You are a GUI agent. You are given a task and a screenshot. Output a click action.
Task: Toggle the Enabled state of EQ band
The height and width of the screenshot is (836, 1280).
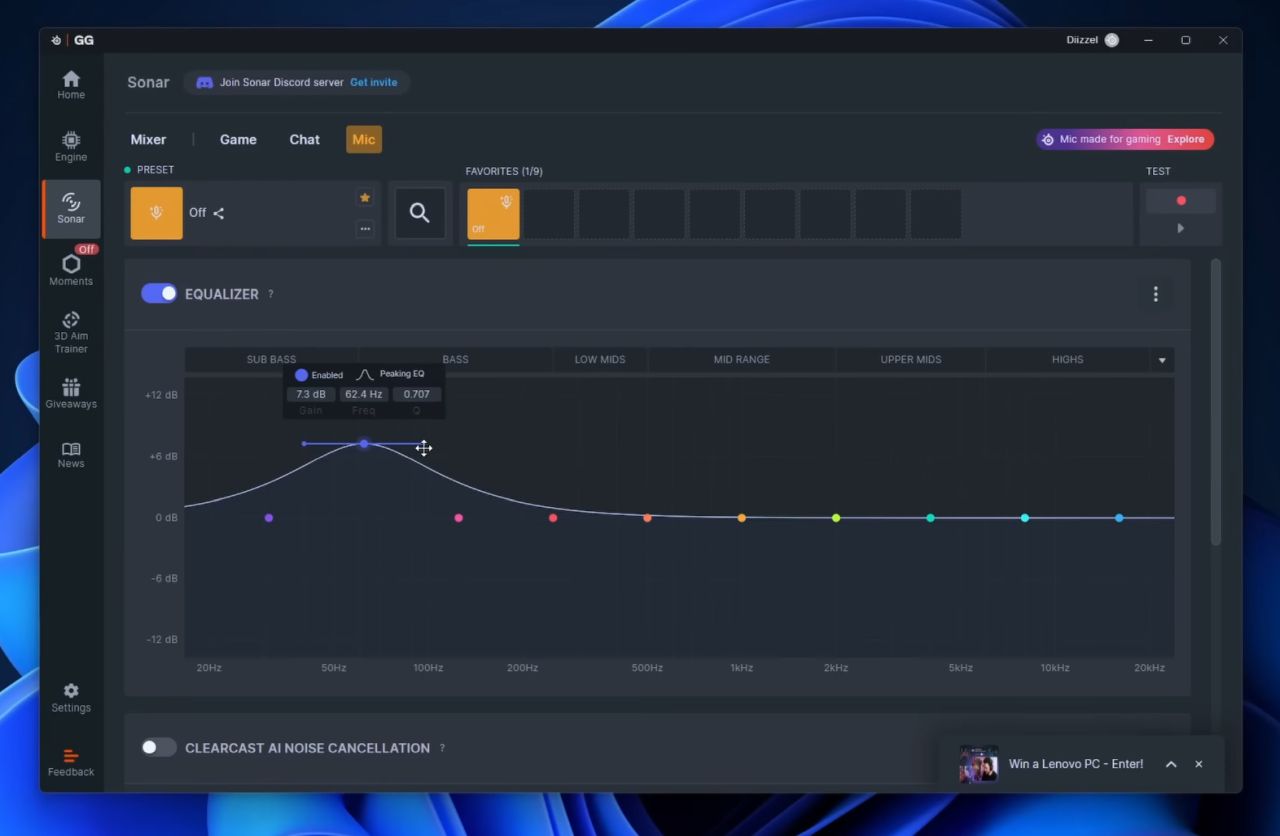[301, 375]
